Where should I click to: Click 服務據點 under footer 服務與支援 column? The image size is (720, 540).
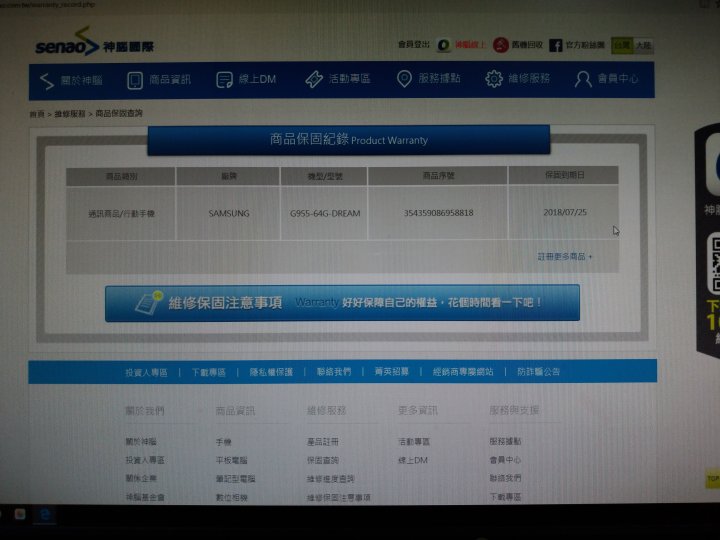pyautogui.click(x=505, y=441)
